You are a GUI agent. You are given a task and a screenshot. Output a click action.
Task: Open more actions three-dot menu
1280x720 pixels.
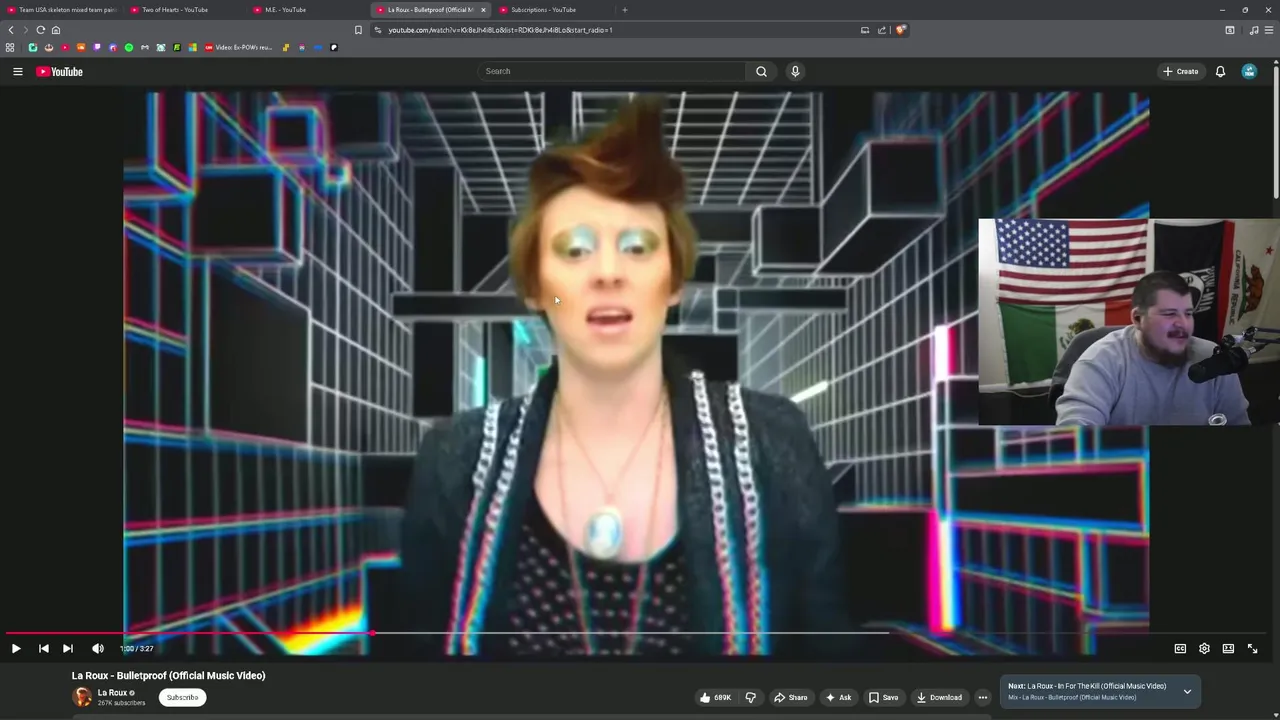pos(983,697)
